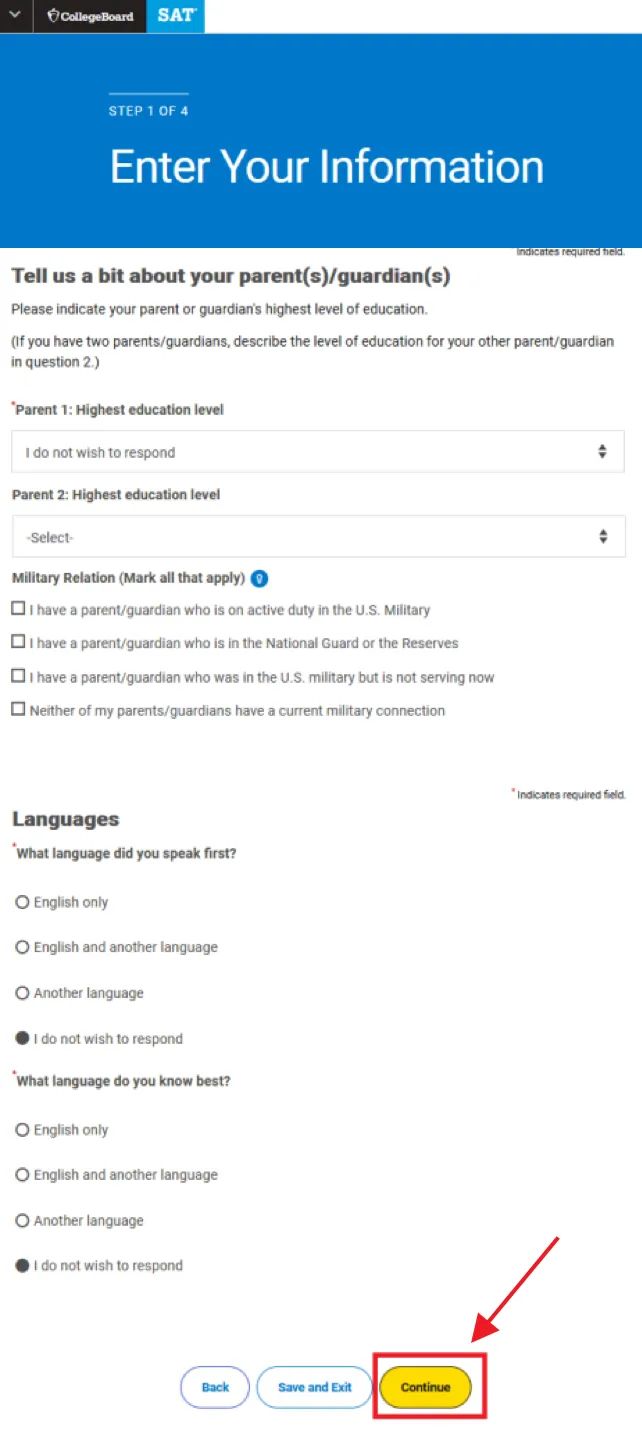Click the Back button
Image resolution: width=642 pixels, height=1434 pixels.
click(215, 1387)
